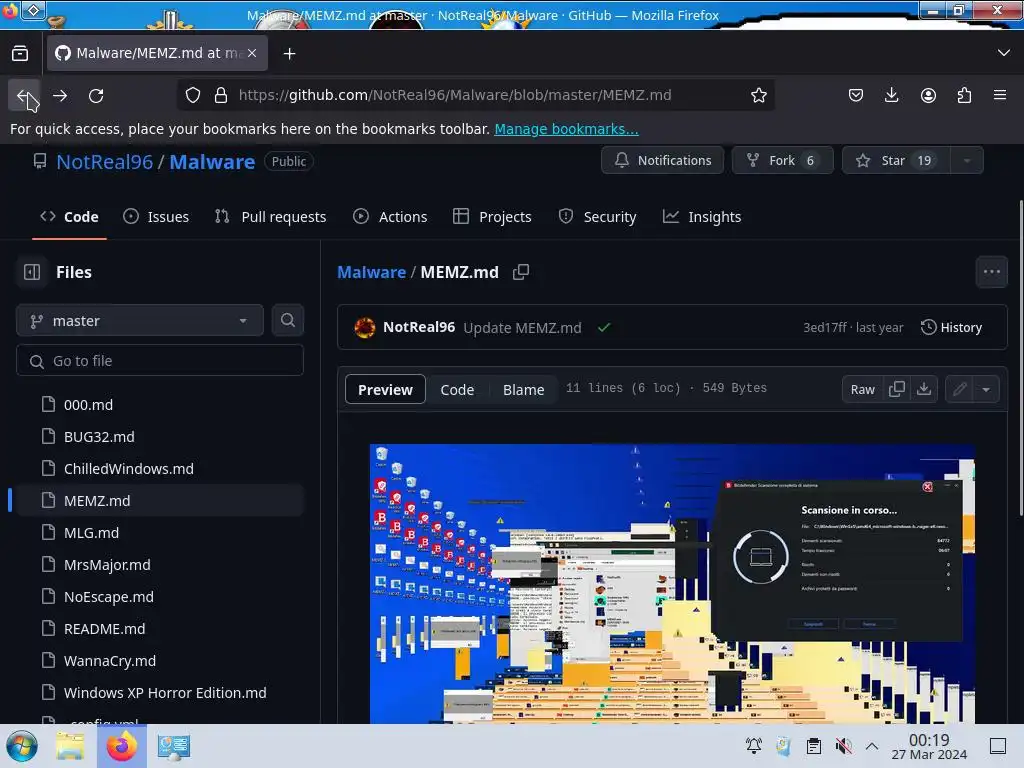Image resolution: width=1024 pixels, height=768 pixels.
Task: Click the Notifications button
Action: 662,161
